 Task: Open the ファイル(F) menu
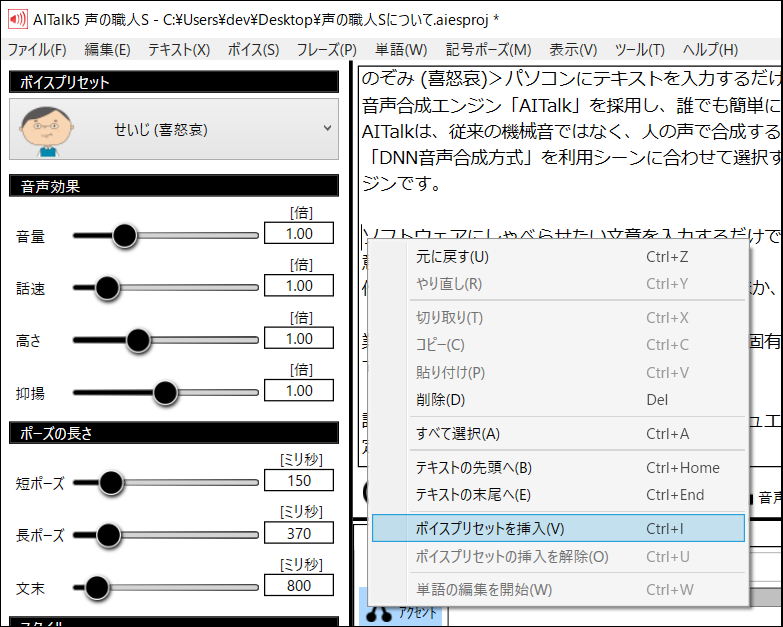point(37,49)
